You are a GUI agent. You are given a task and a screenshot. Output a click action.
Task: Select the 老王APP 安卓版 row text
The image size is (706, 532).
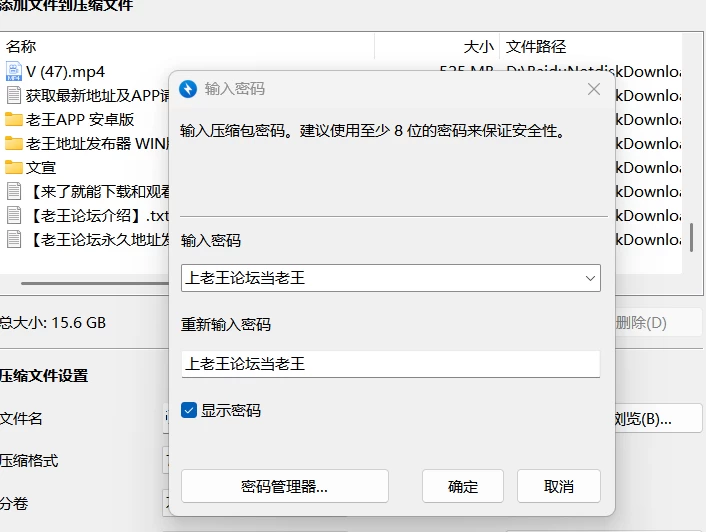pyautogui.click(x=80, y=119)
